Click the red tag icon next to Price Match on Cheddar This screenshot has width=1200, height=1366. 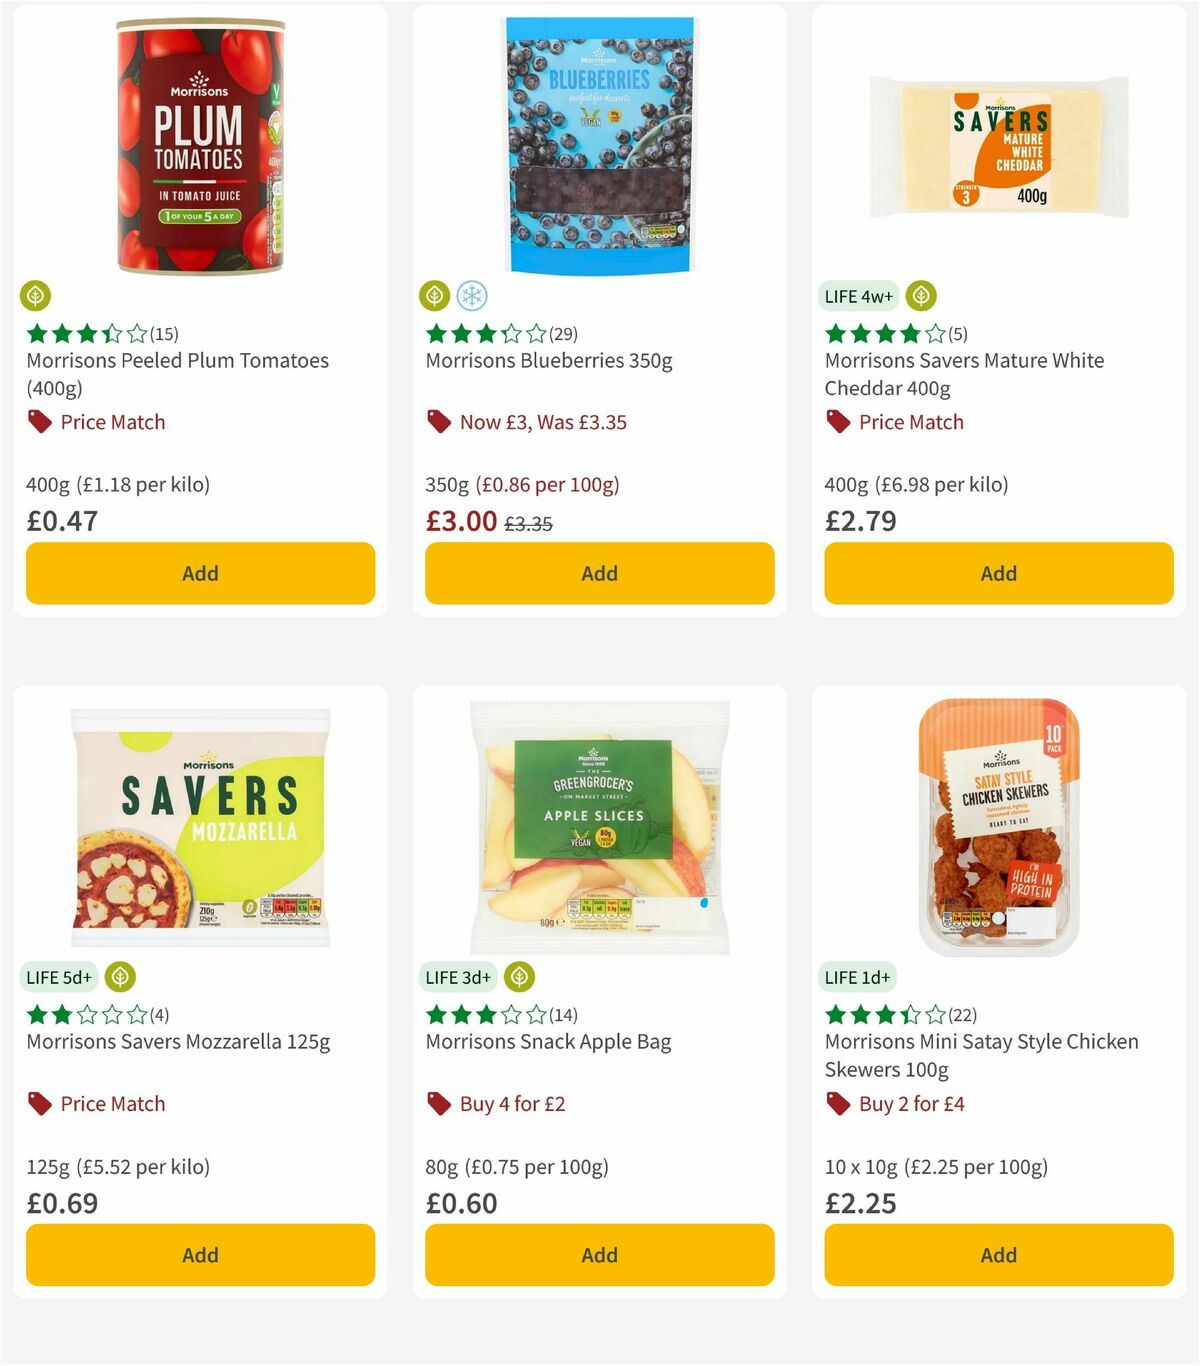click(837, 422)
